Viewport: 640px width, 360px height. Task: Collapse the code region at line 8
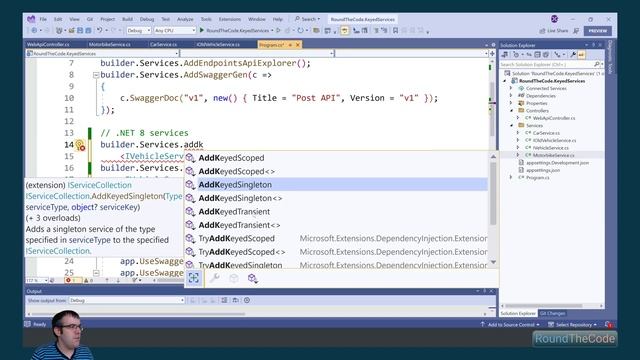pos(96,75)
